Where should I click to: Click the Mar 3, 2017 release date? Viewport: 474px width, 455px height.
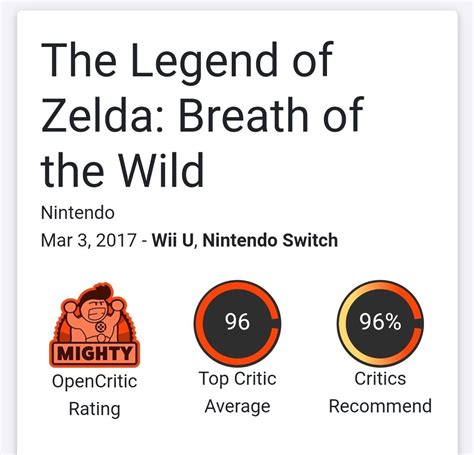pyautogui.click(x=89, y=240)
